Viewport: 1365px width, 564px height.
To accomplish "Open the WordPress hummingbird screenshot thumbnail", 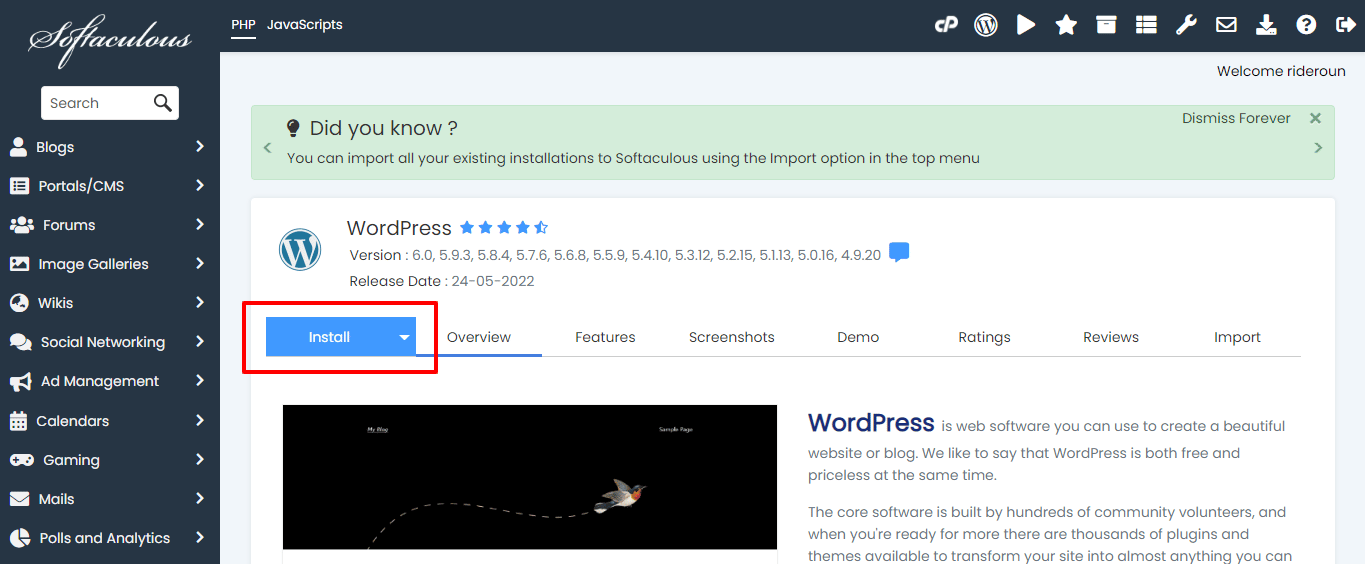I will tap(530, 477).
